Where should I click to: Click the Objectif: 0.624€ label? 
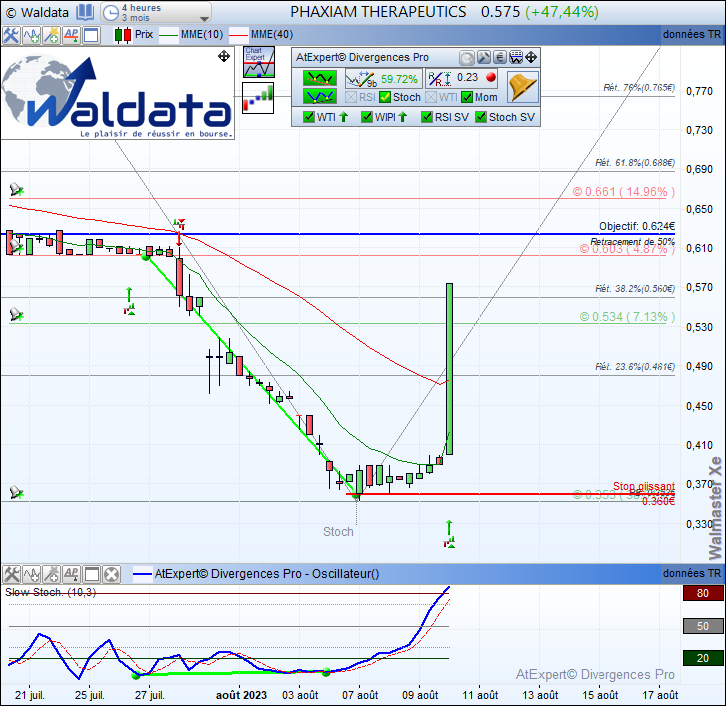pyautogui.click(x=637, y=226)
